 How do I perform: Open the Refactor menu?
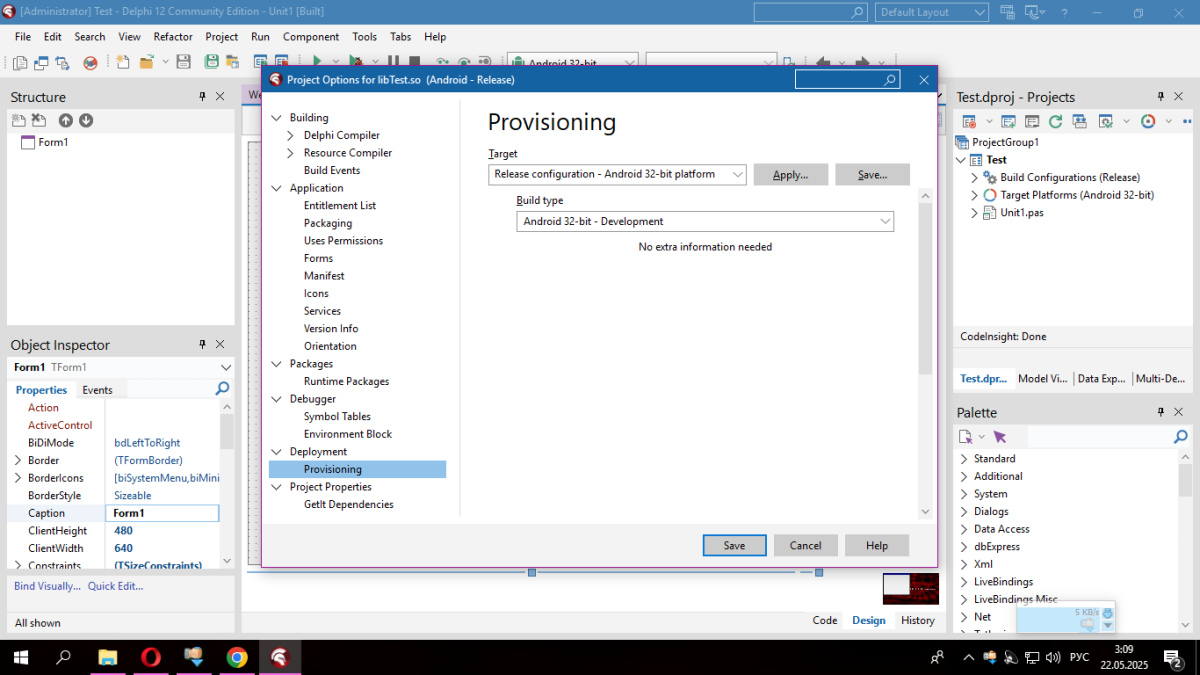tap(173, 36)
